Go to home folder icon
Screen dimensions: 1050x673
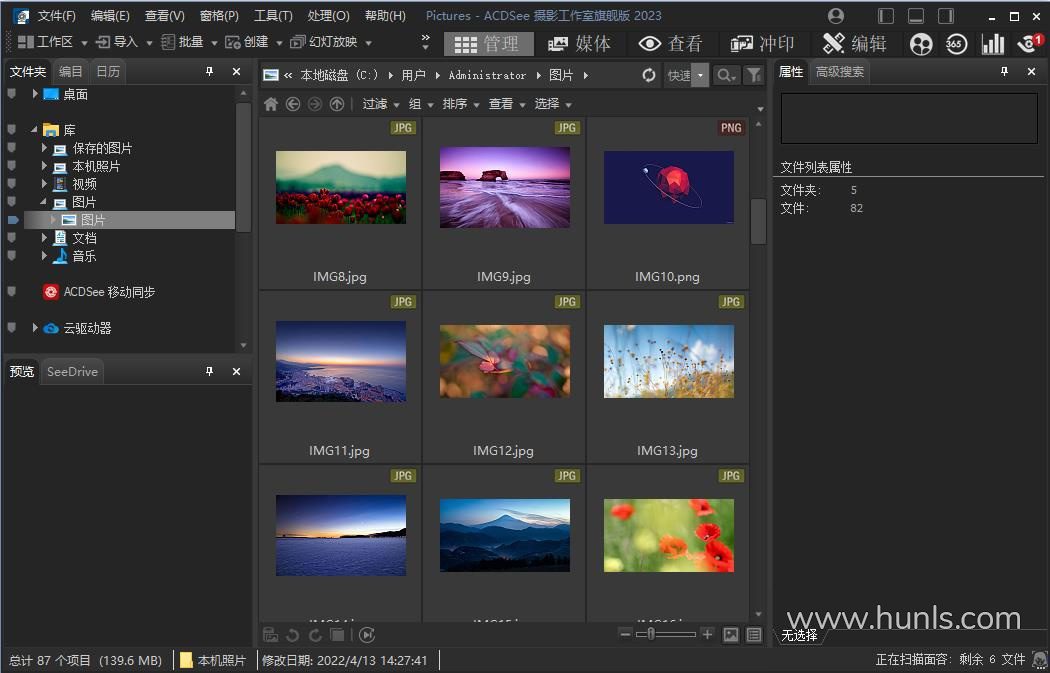pyautogui.click(x=271, y=104)
